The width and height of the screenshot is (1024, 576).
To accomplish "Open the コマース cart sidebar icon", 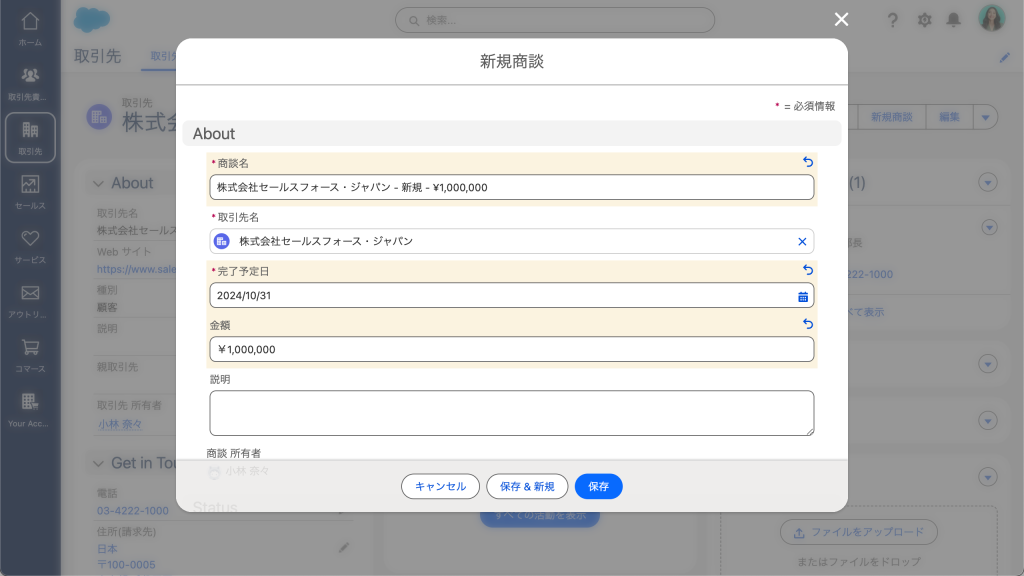I will click(30, 355).
